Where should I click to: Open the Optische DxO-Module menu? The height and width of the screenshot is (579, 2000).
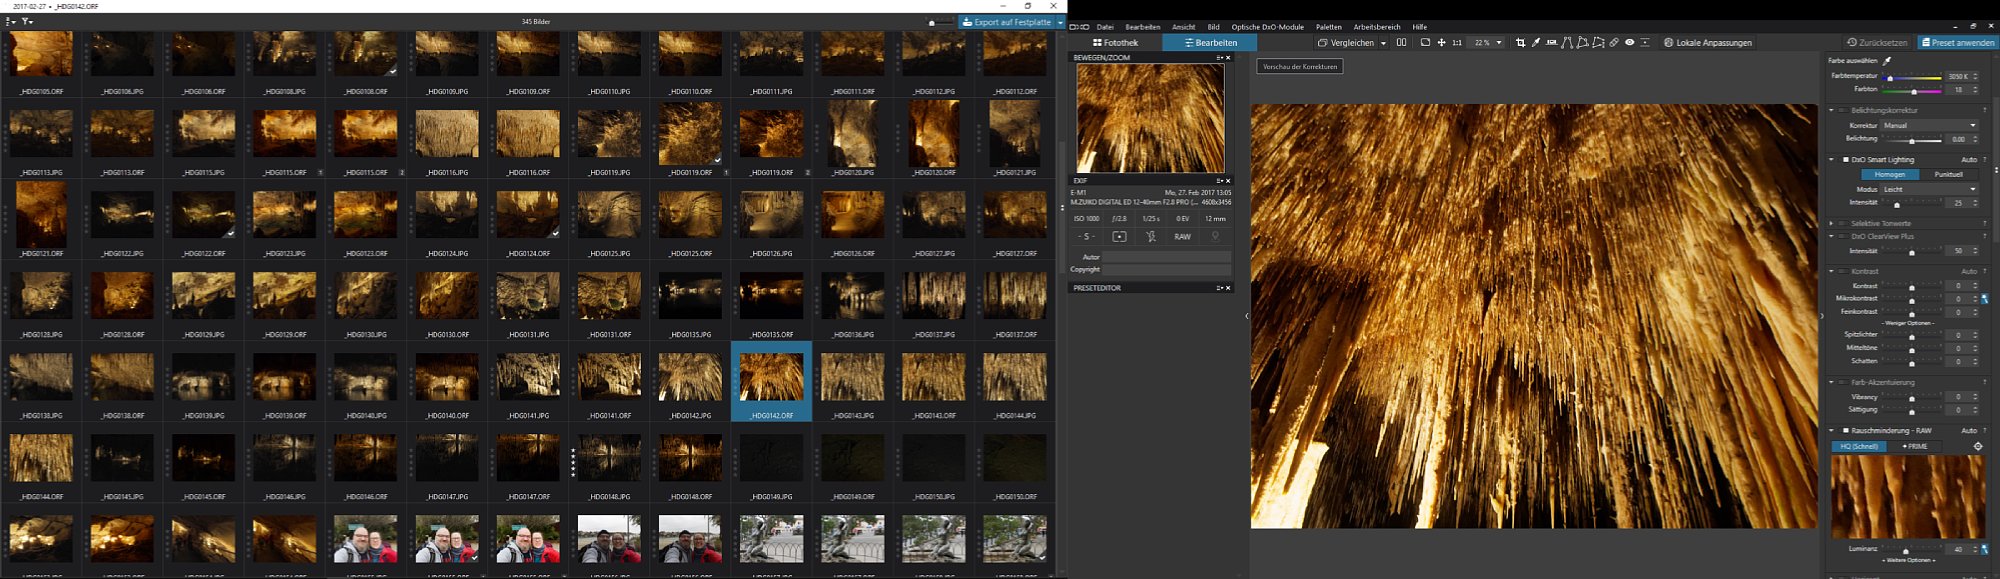click(1267, 27)
